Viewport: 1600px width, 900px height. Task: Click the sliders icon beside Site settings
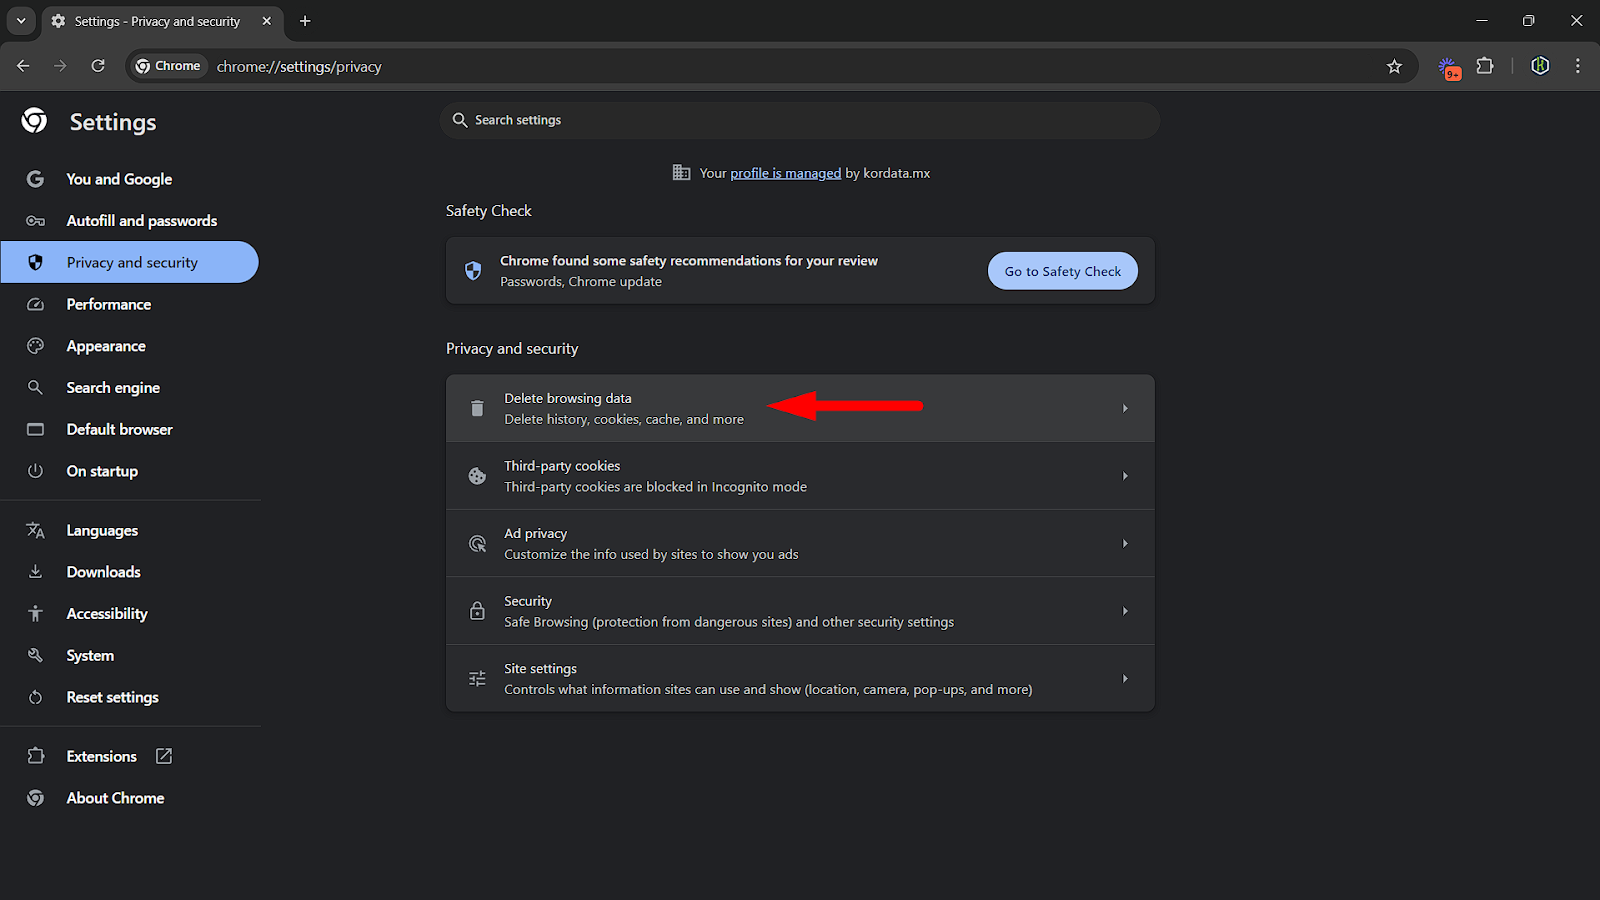click(477, 679)
